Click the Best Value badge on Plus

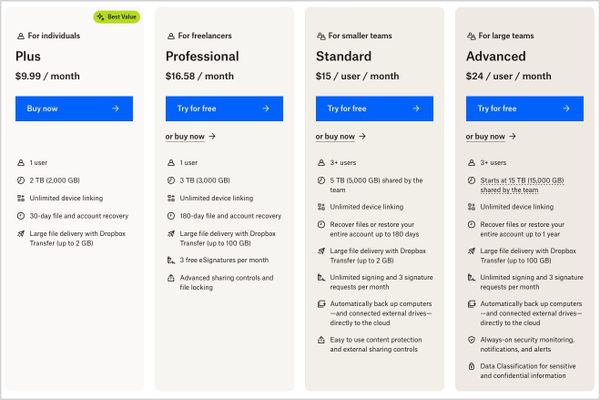[117, 17]
